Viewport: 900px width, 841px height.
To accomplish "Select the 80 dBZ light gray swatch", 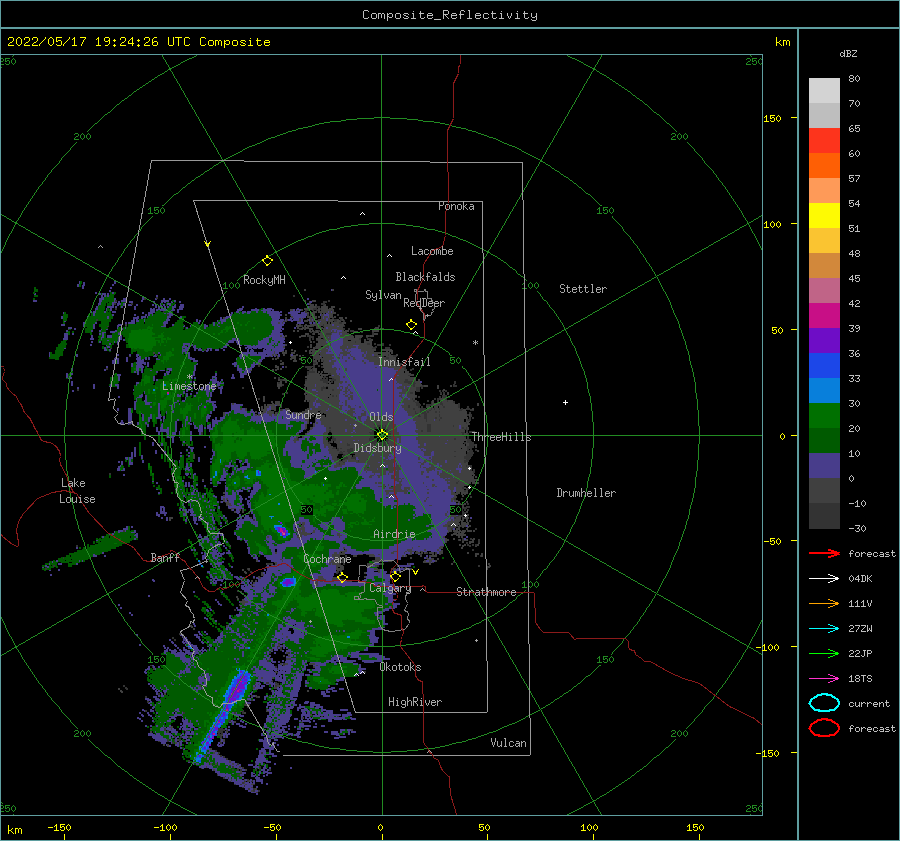I will click(x=824, y=90).
